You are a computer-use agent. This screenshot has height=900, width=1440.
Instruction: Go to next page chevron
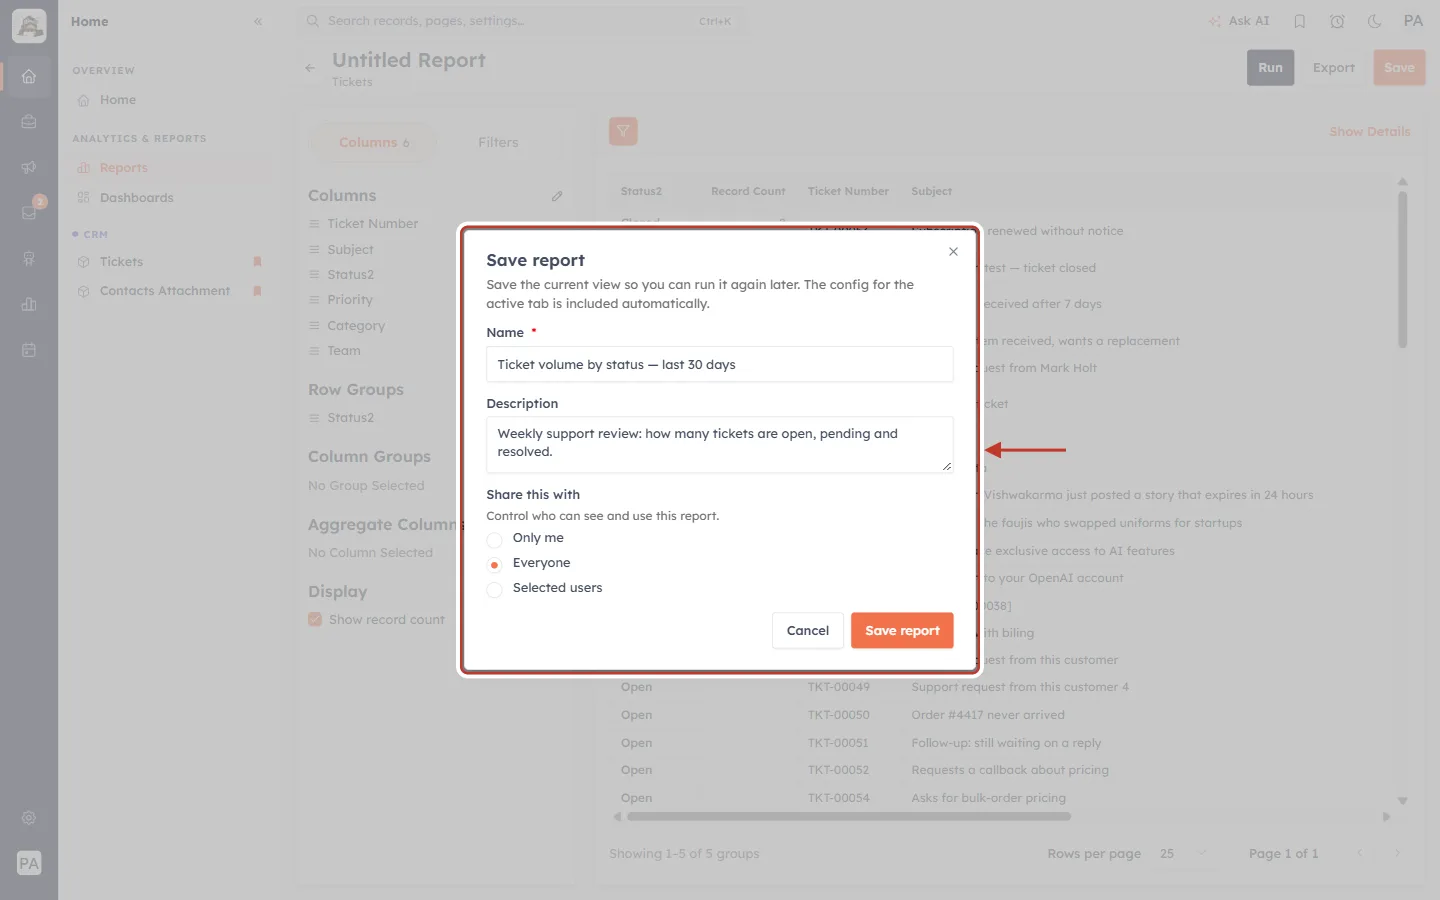pos(1397,853)
